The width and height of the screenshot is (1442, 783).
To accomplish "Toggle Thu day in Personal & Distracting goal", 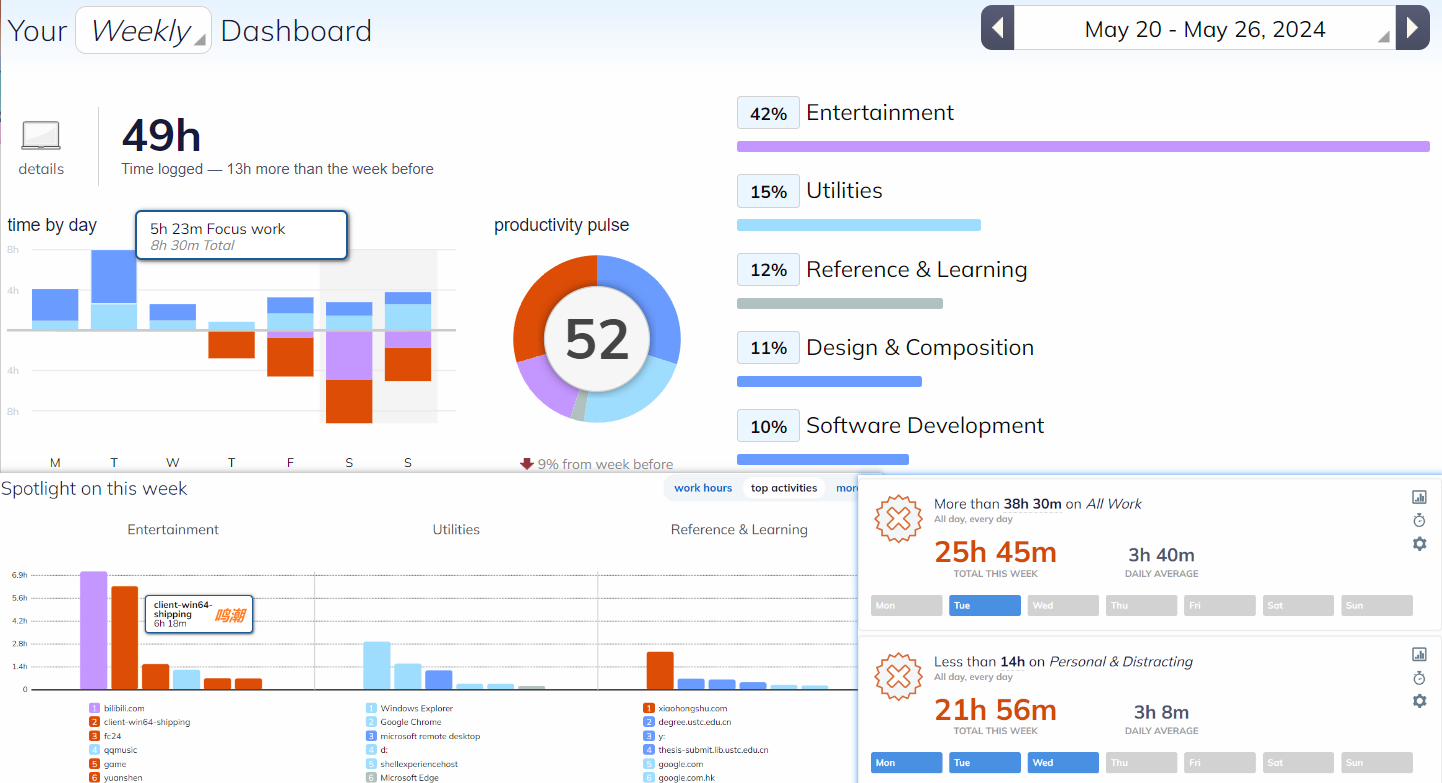I will tap(1141, 763).
